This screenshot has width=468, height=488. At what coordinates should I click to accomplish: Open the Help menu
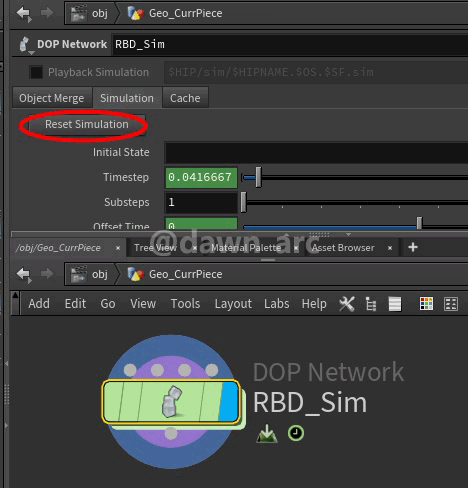coord(314,304)
